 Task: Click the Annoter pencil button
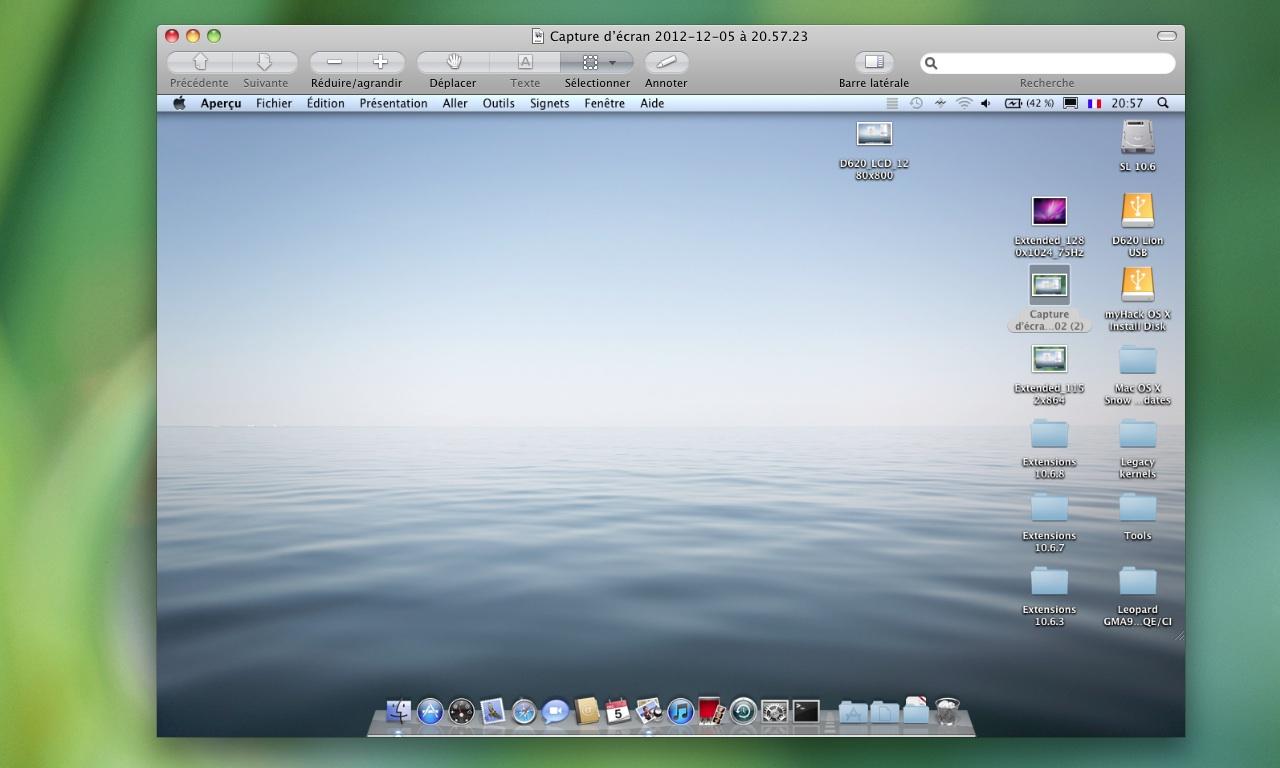[x=666, y=62]
